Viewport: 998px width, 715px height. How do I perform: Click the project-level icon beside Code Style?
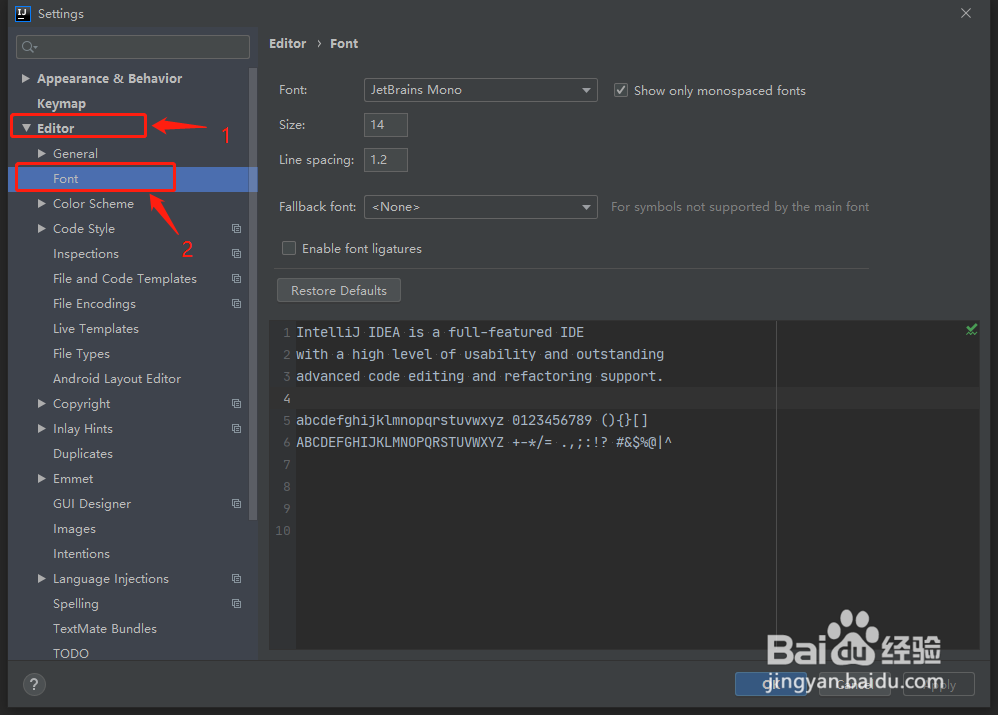click(x=237, y=229)
